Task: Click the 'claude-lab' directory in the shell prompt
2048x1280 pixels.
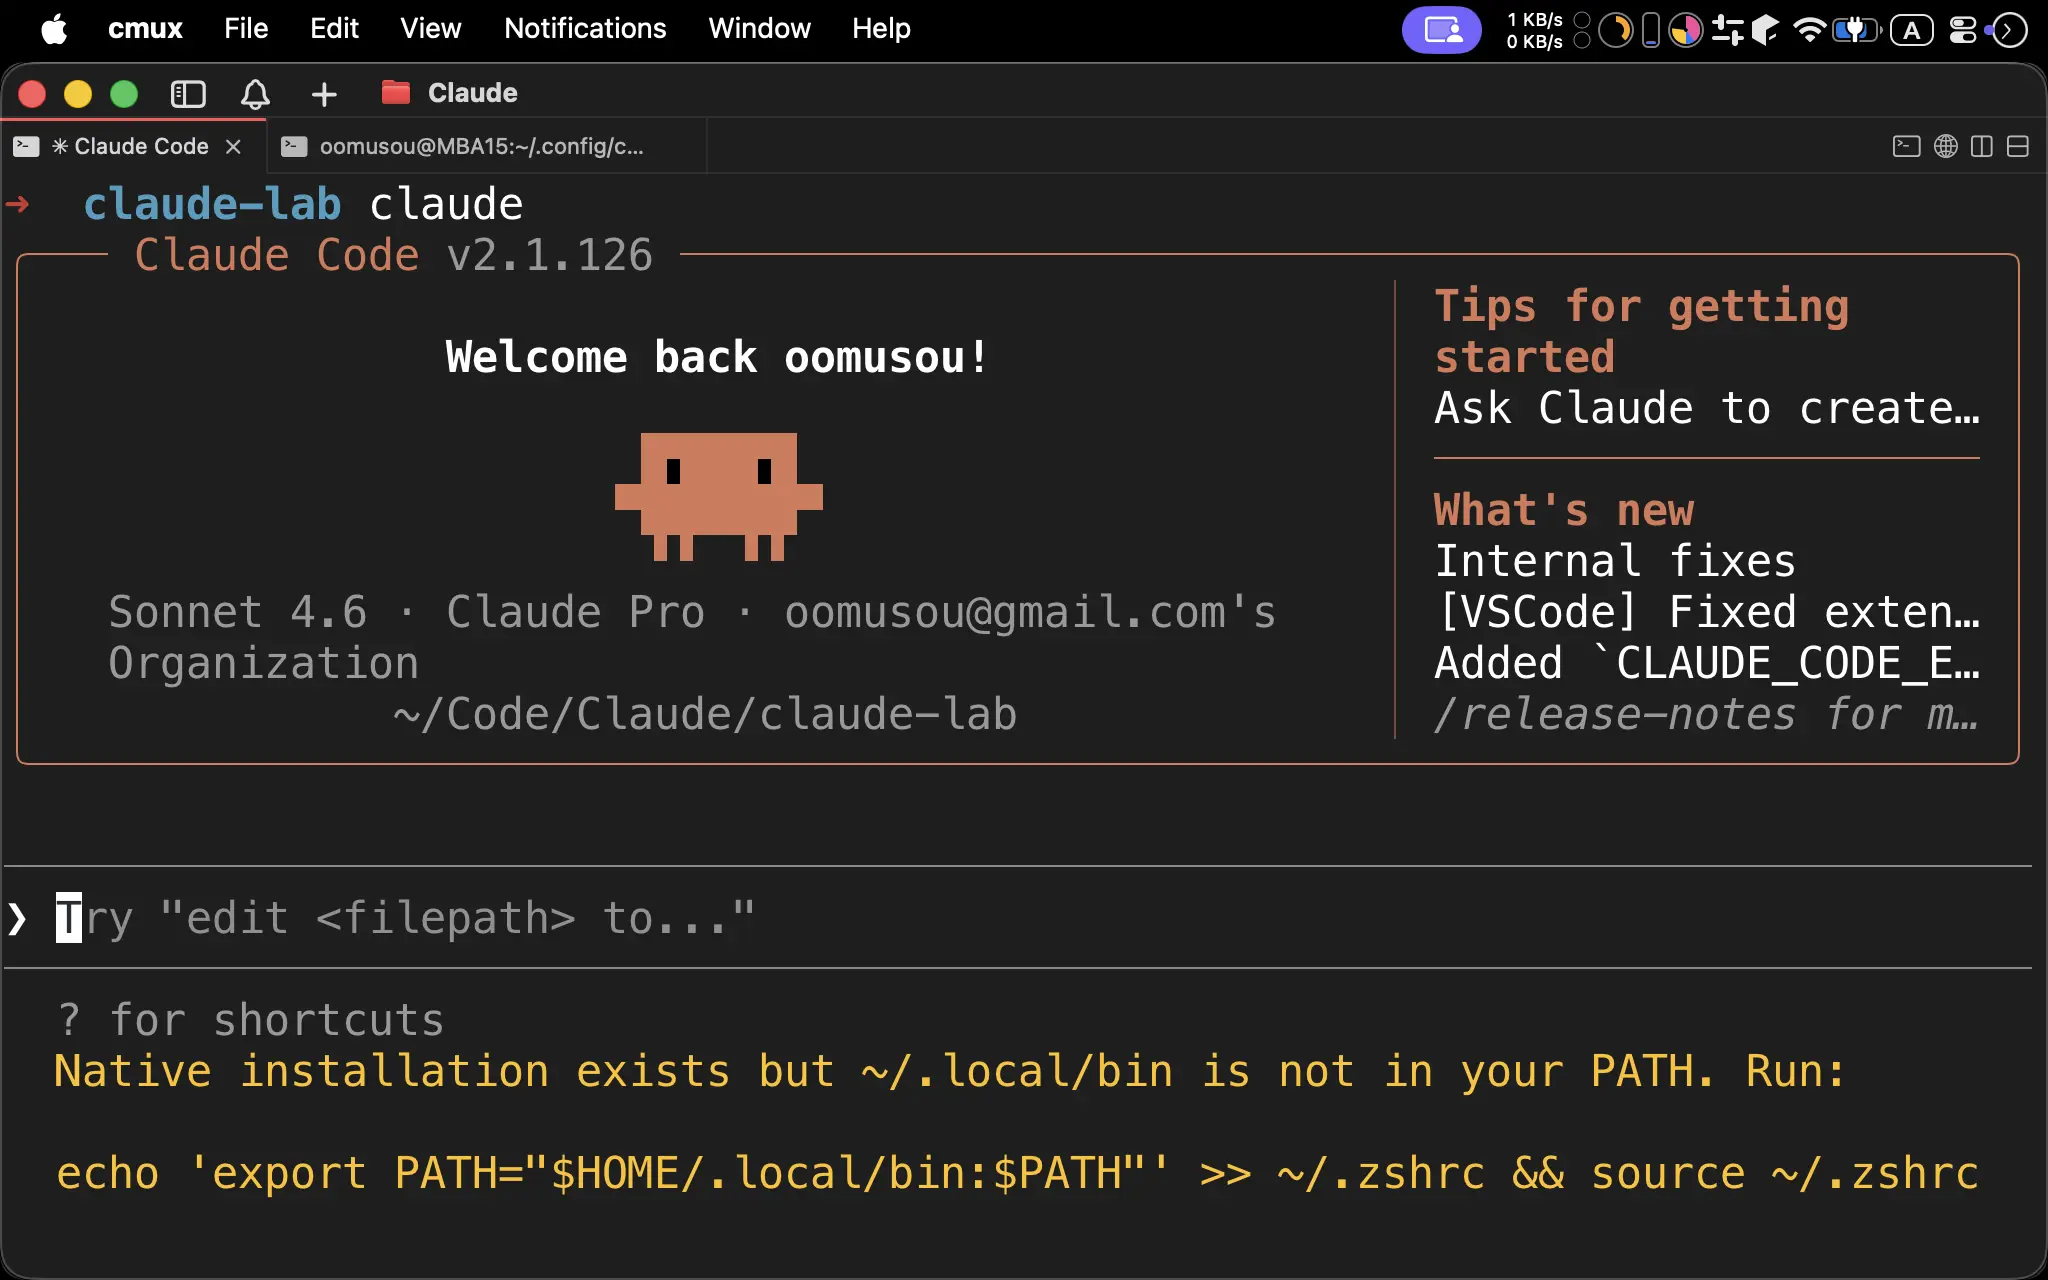Action: 212,204
